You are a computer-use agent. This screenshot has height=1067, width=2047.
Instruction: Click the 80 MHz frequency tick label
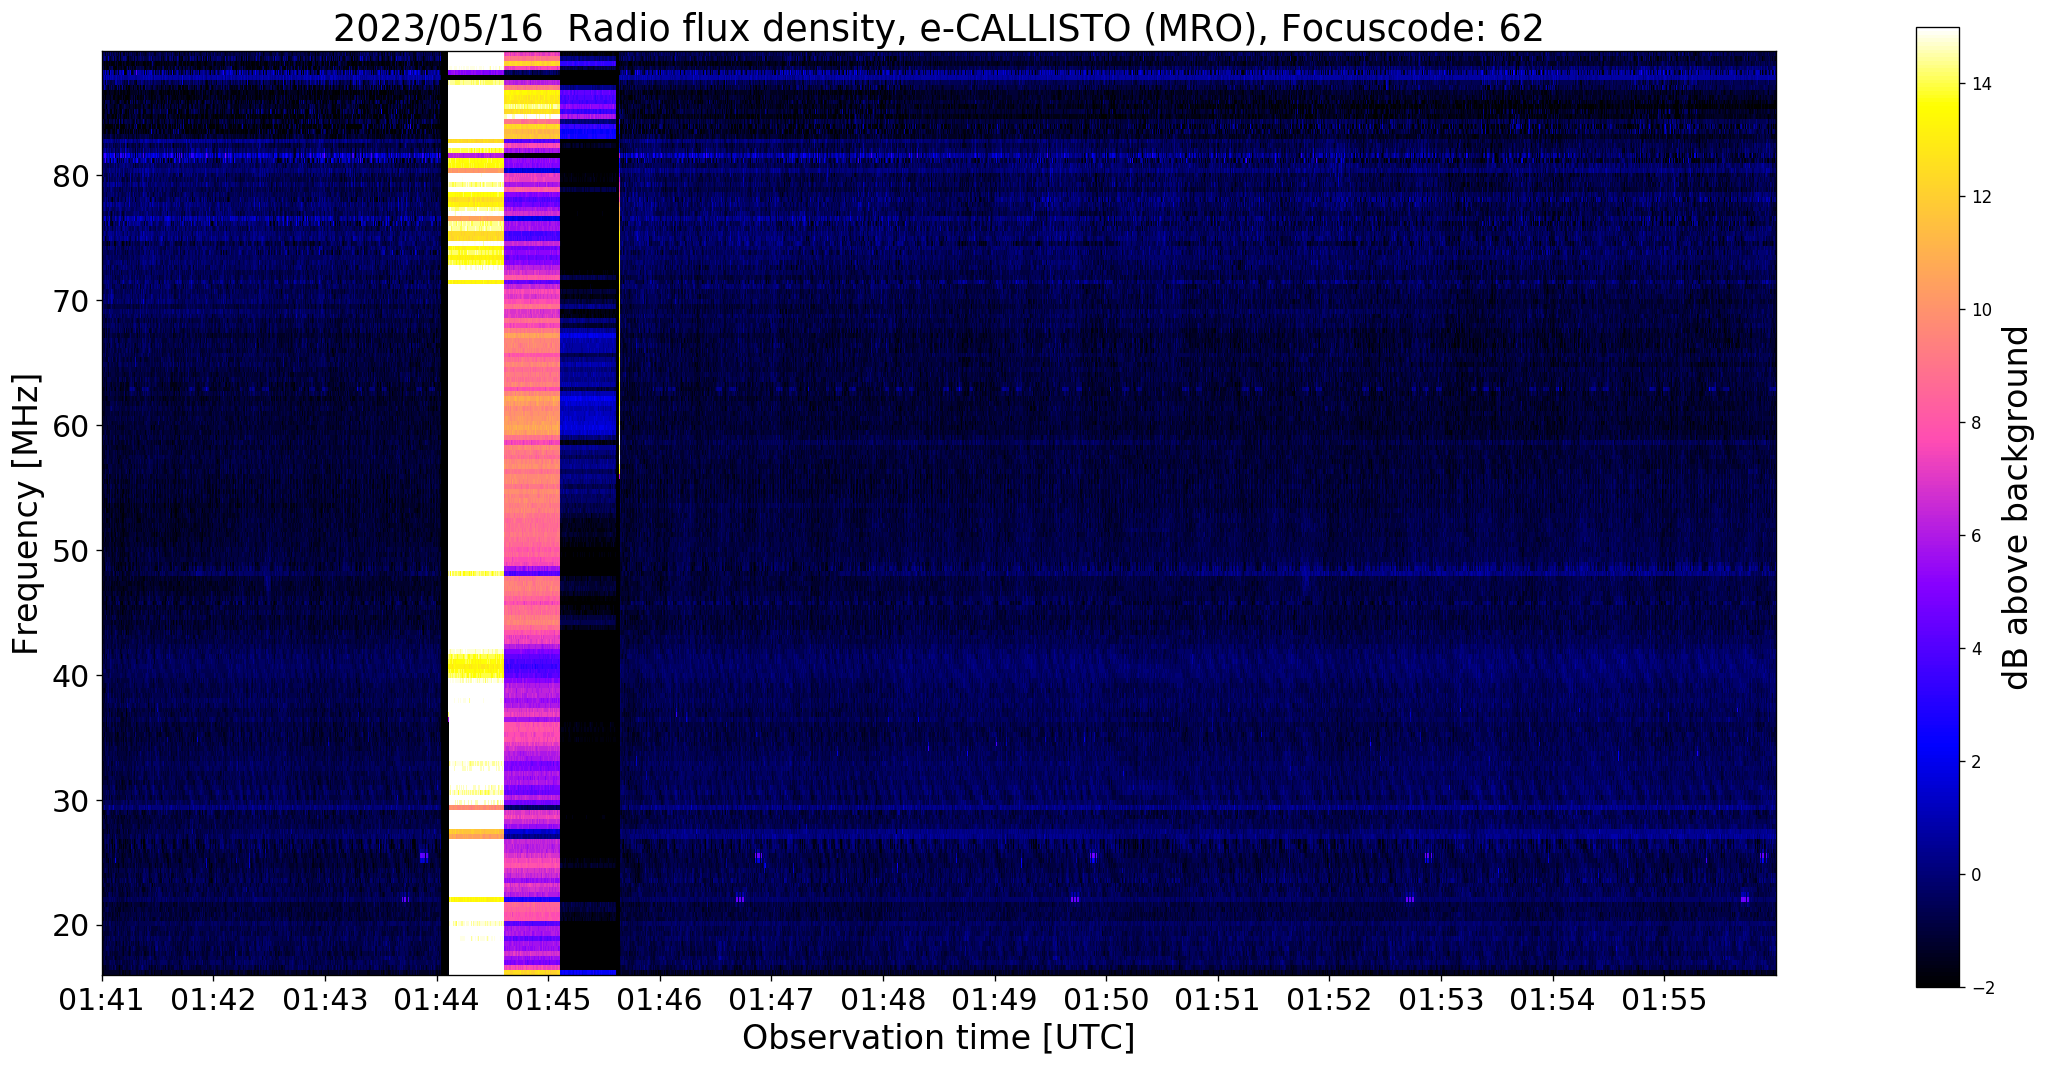(x=71, y=177)
